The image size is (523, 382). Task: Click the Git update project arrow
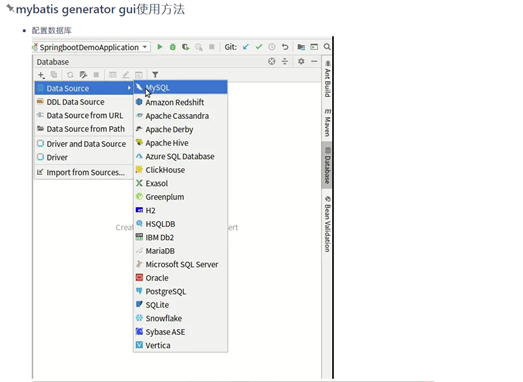click(x=246, y=47)
